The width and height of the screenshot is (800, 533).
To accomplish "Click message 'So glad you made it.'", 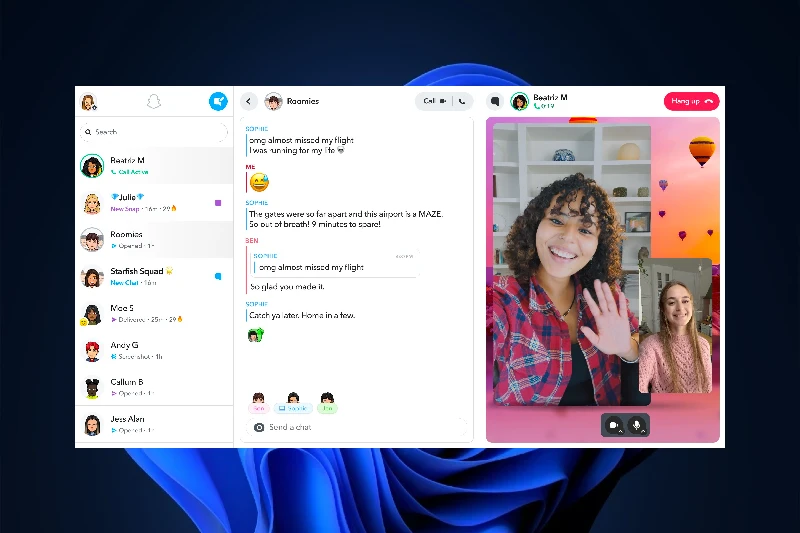I will (287, 287).
